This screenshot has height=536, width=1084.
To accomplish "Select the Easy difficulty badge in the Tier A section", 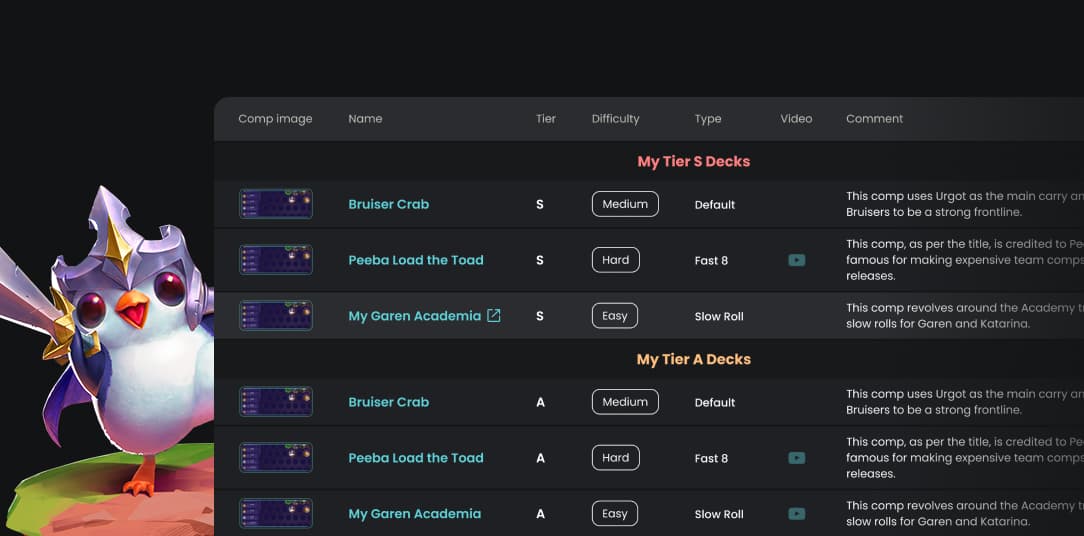I will coord(615,513).
